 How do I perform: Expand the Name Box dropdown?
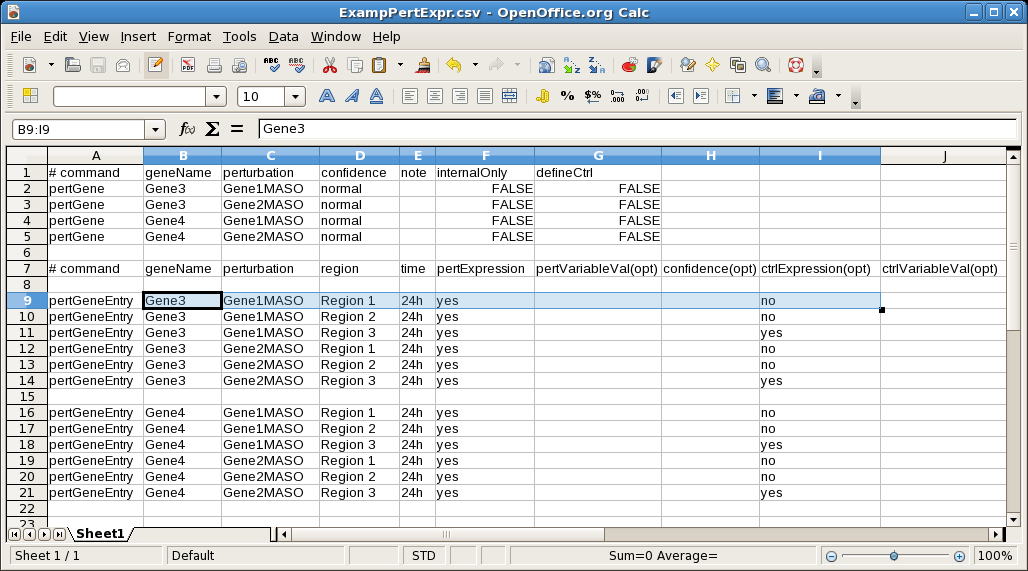click(155, 129)
